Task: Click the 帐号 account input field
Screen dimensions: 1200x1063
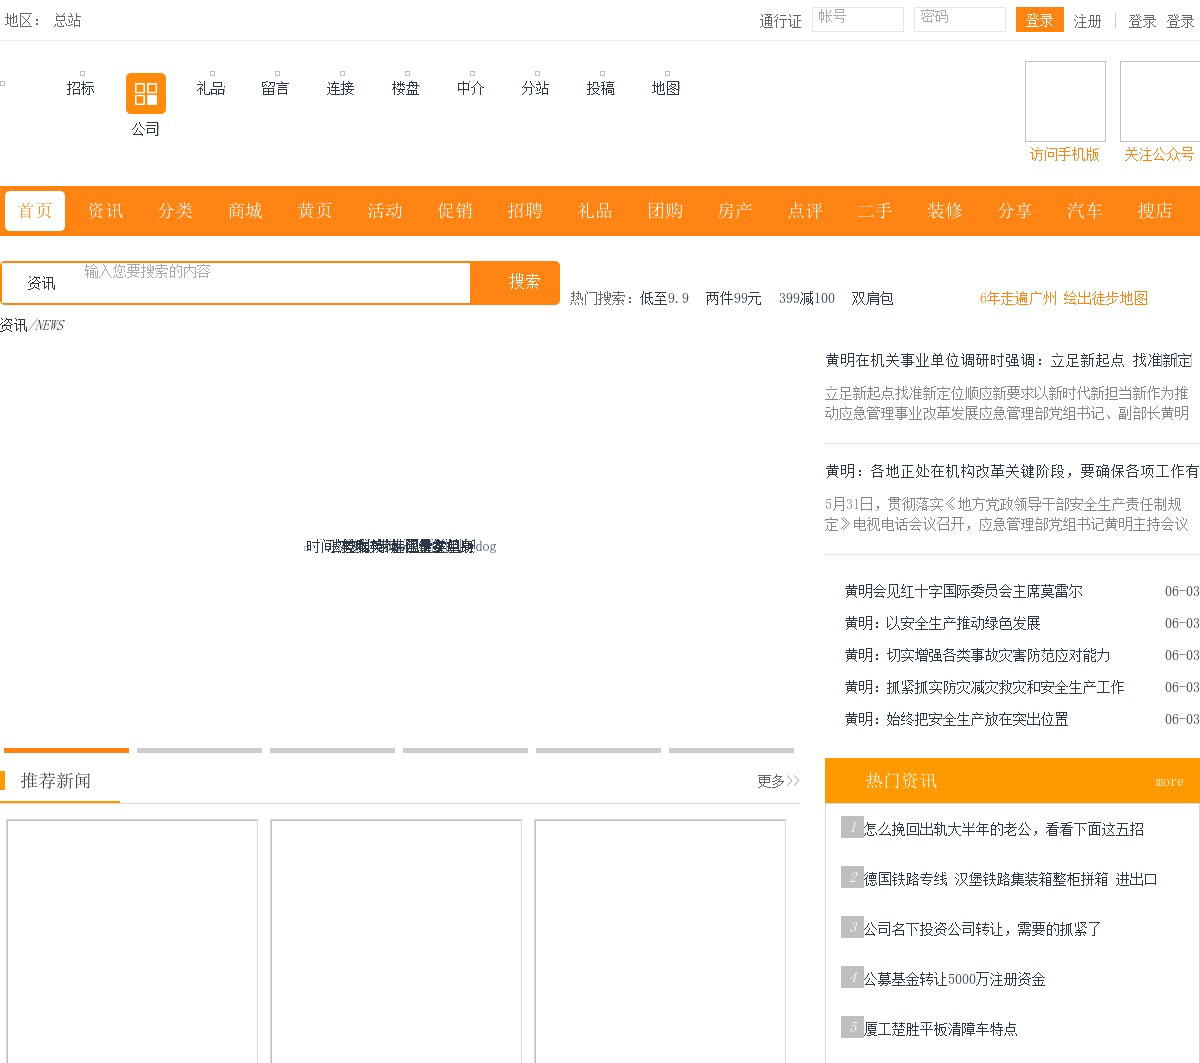Action: (857, 19)
